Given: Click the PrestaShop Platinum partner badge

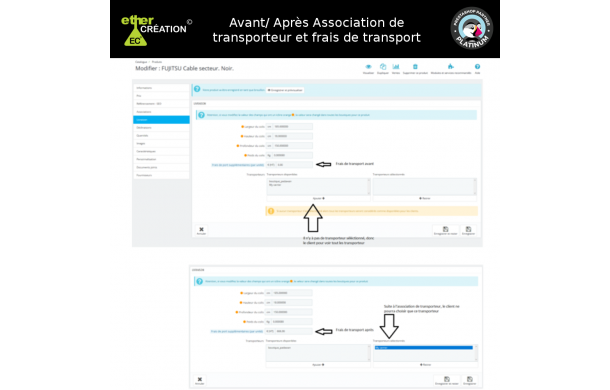Looking at the screenshot, I should point(472,28).
